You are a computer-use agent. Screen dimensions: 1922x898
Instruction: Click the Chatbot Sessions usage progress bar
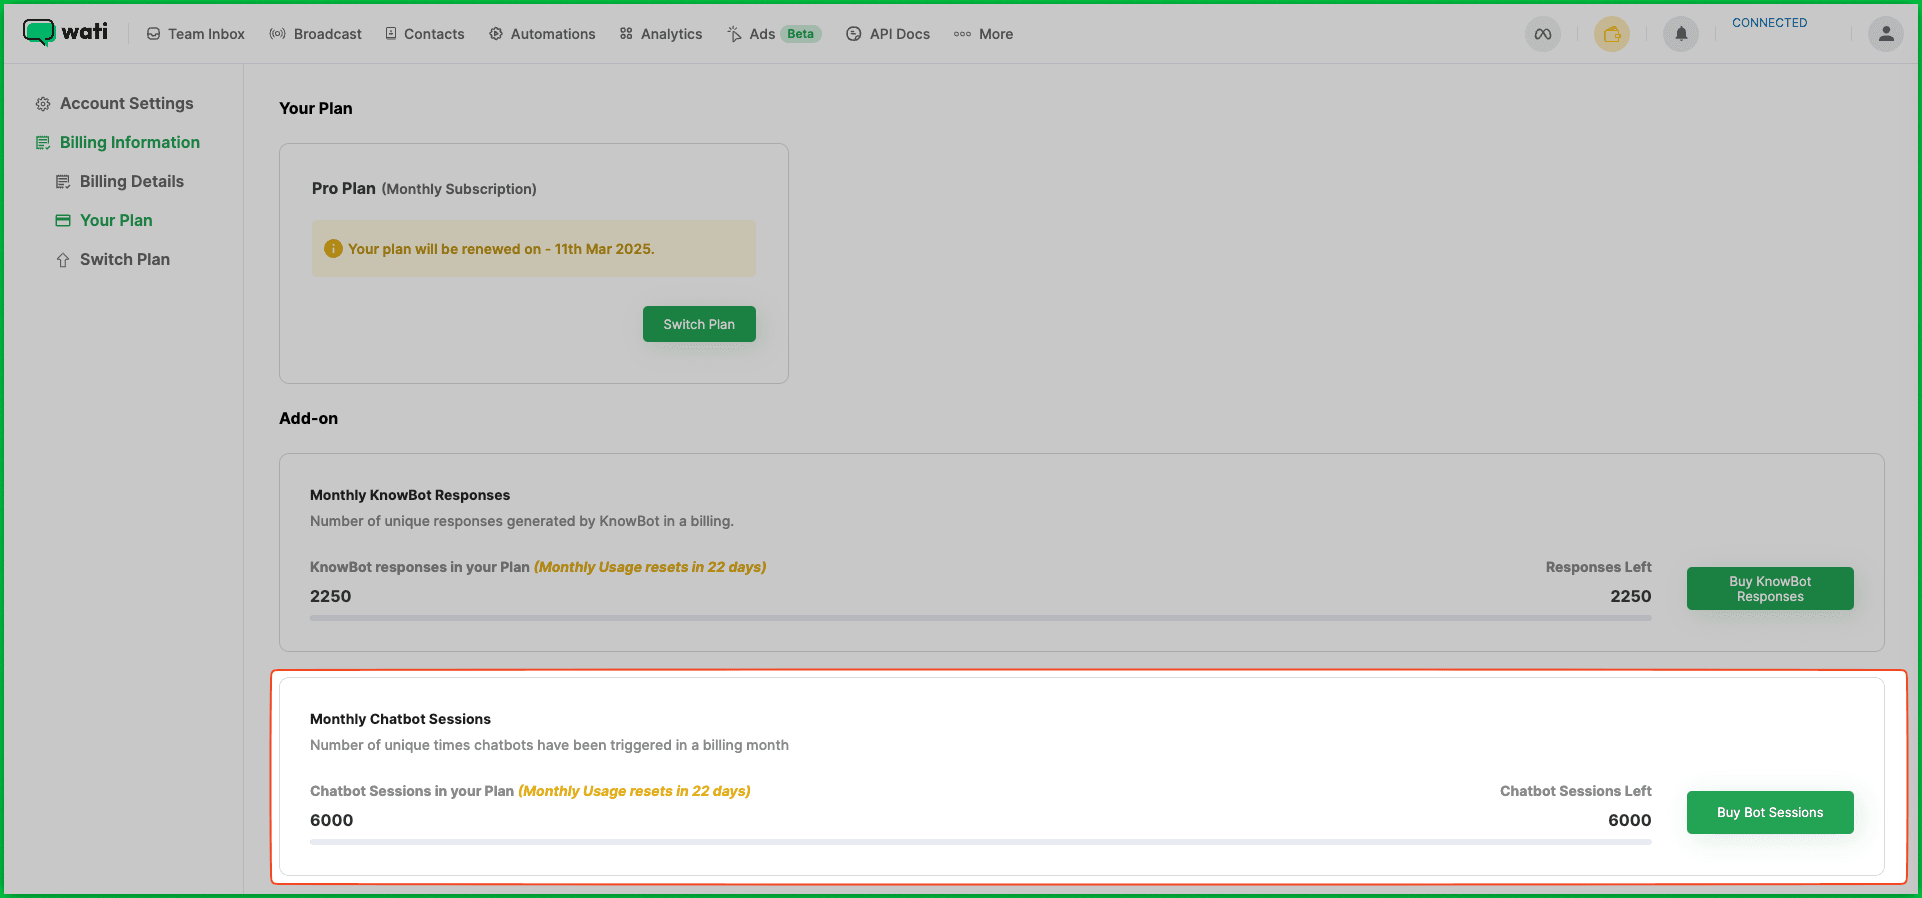[980, 842]
